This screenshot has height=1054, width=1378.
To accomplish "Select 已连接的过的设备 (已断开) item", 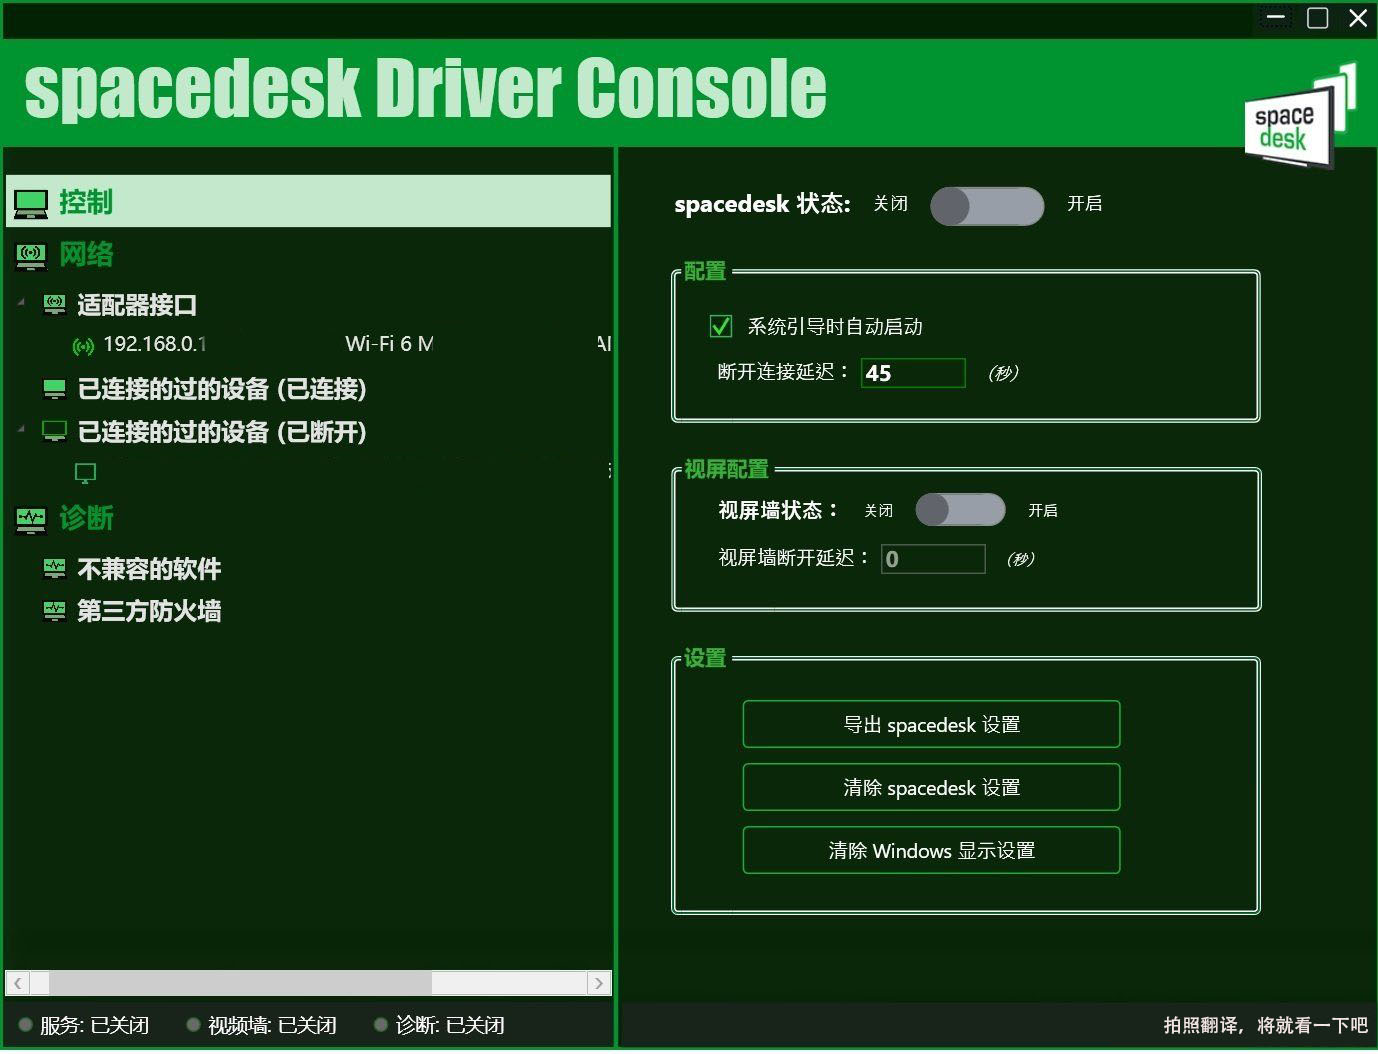I will (x=222, y=432).
